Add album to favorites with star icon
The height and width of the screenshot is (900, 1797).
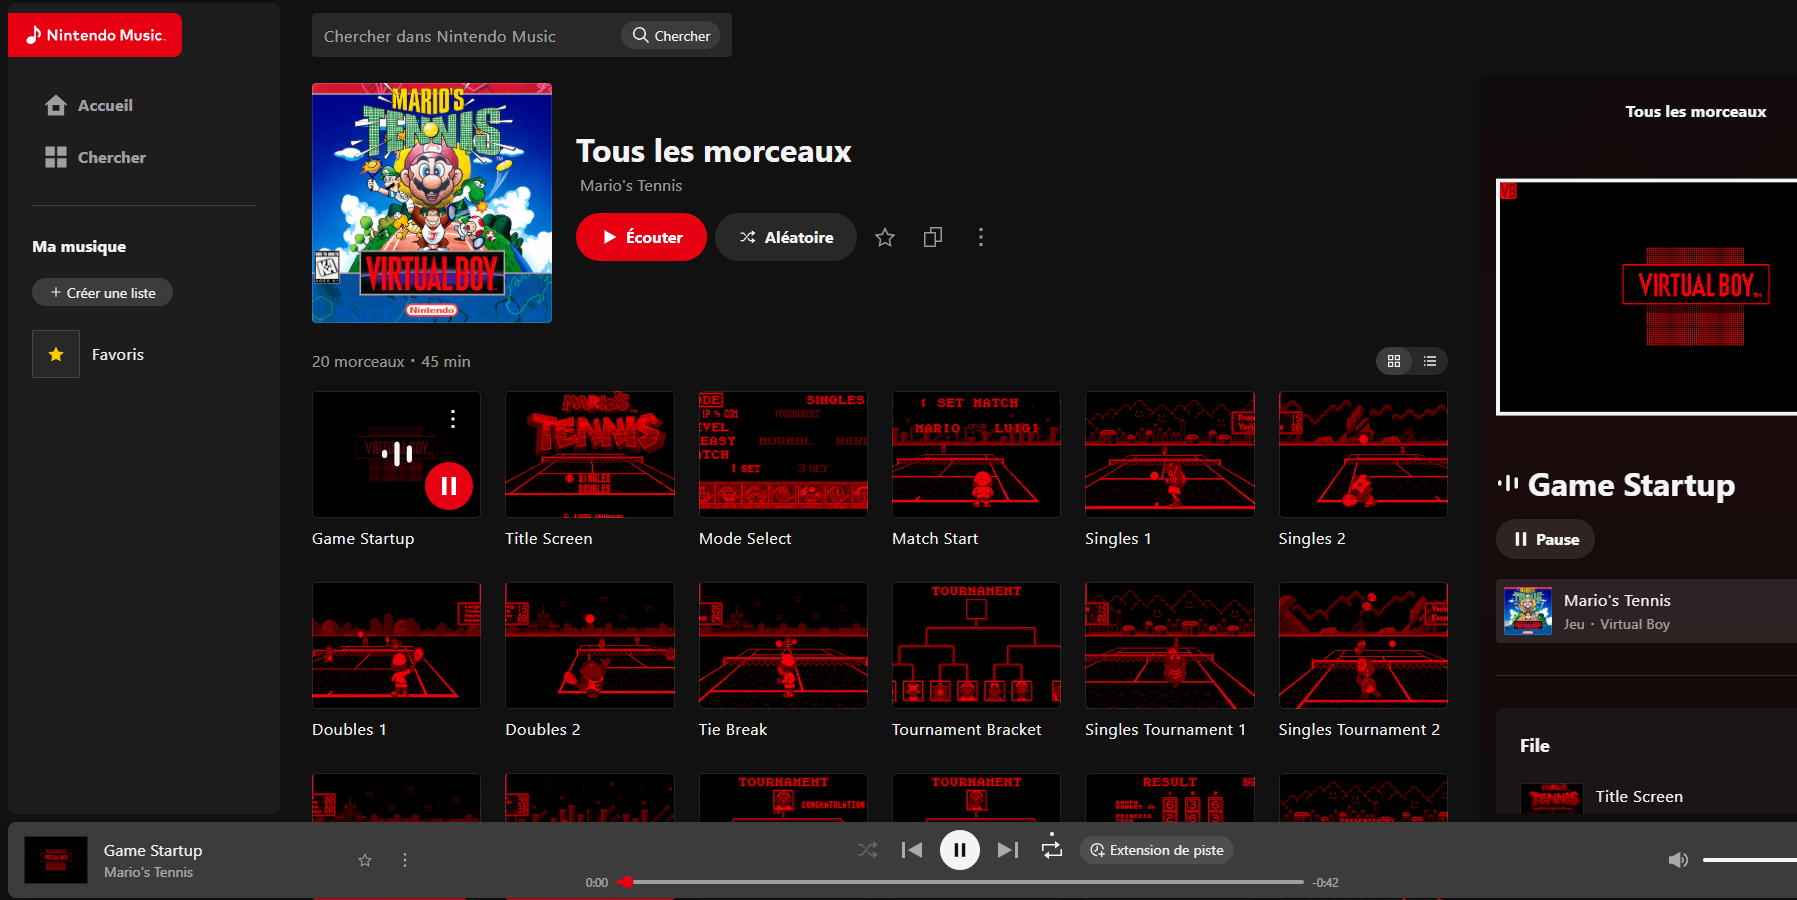tap(885, 237)
